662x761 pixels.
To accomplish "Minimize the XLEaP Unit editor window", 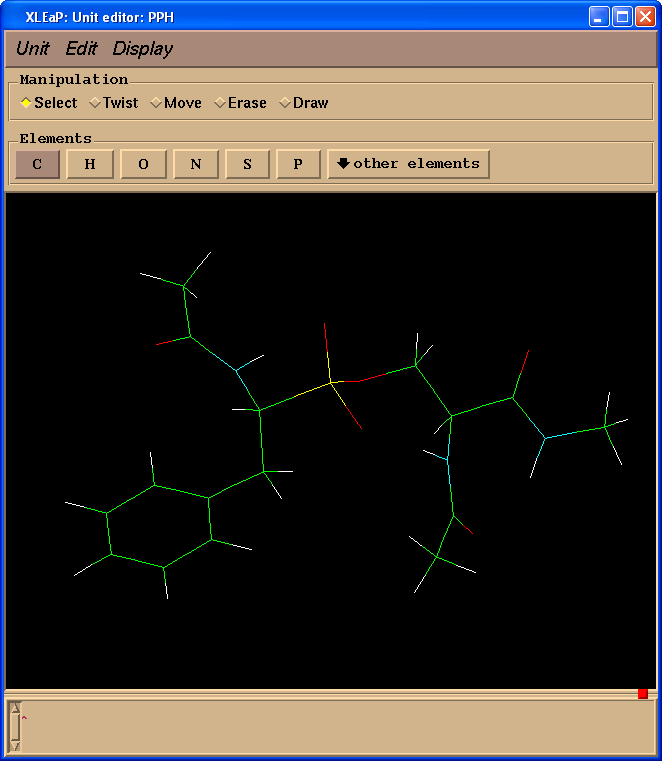I will [599, 17].
